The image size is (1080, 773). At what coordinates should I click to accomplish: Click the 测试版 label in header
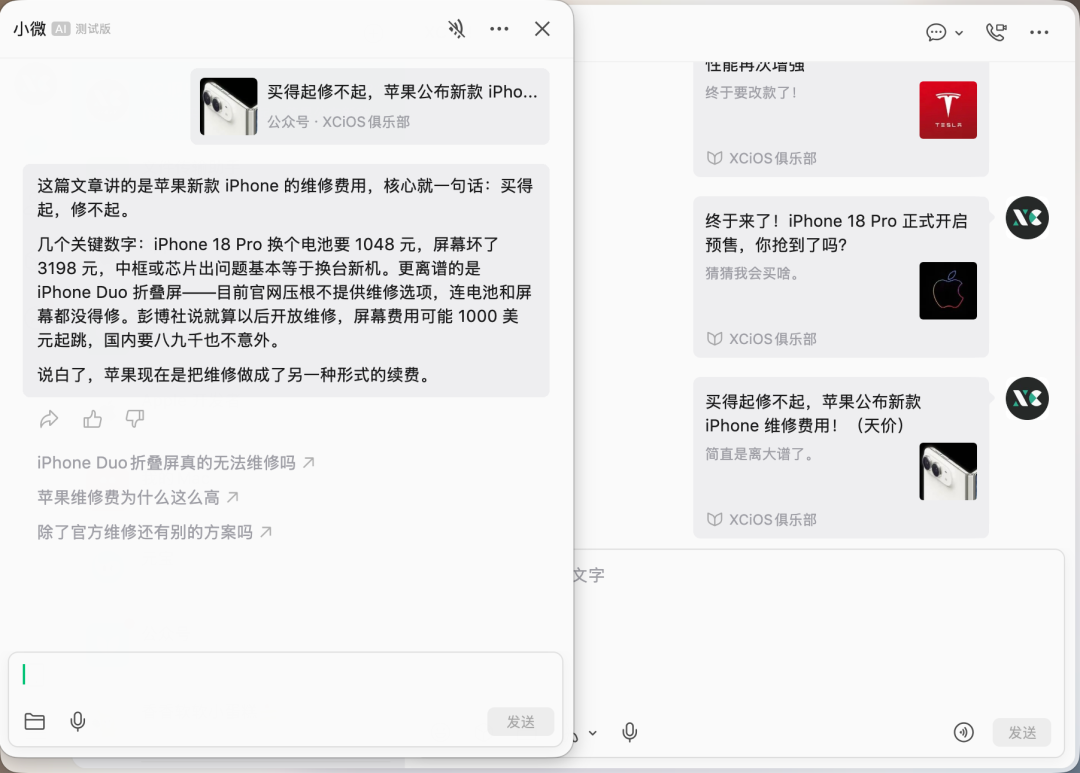tap(93, 29)
